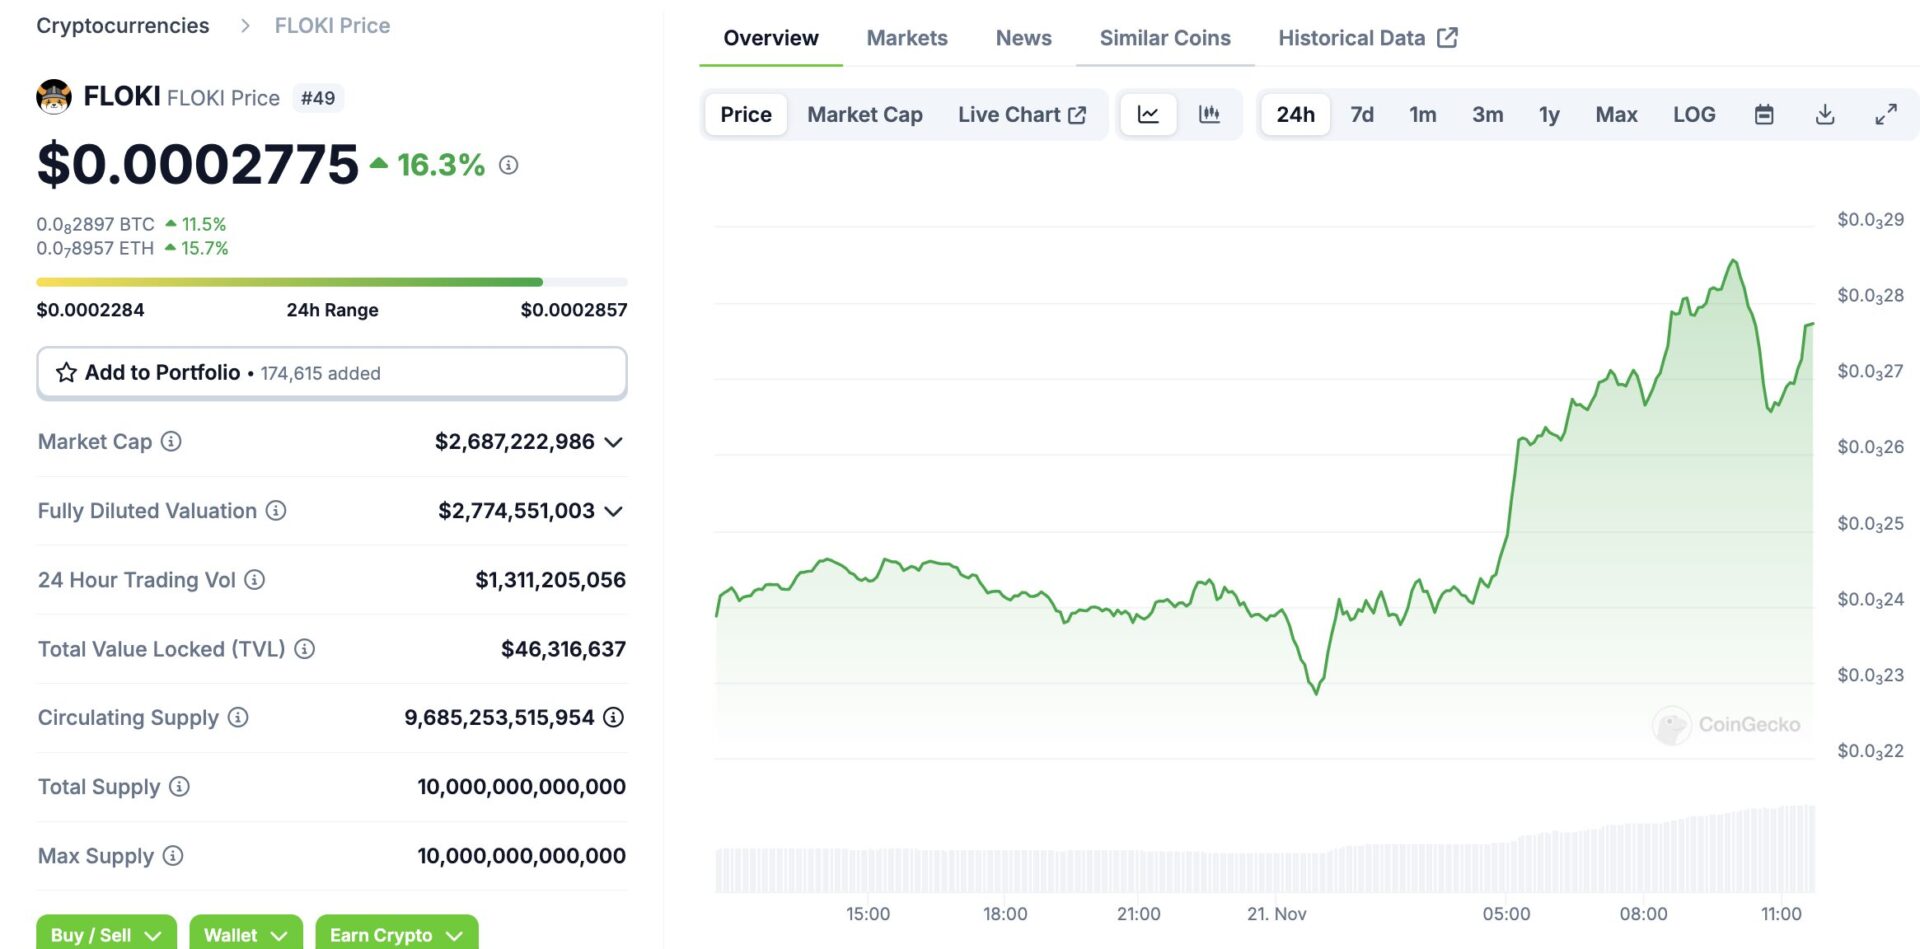Click the price chart line area
The image size is (1920, 949).
(1264, 500)
